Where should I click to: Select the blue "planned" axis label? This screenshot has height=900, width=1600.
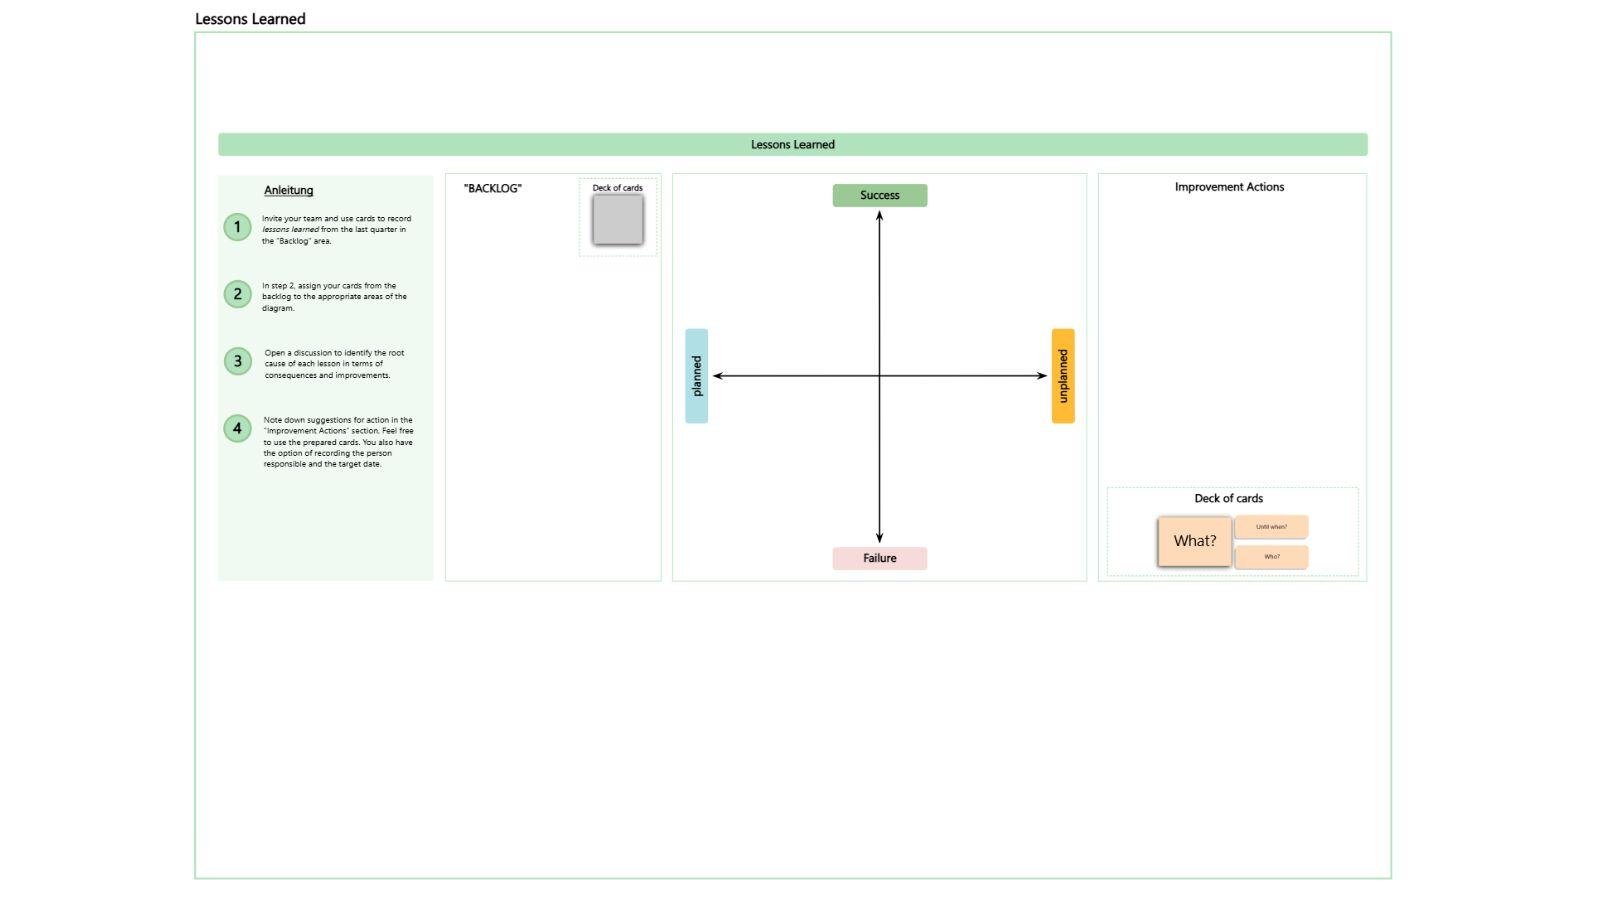[x=697, y=376]
